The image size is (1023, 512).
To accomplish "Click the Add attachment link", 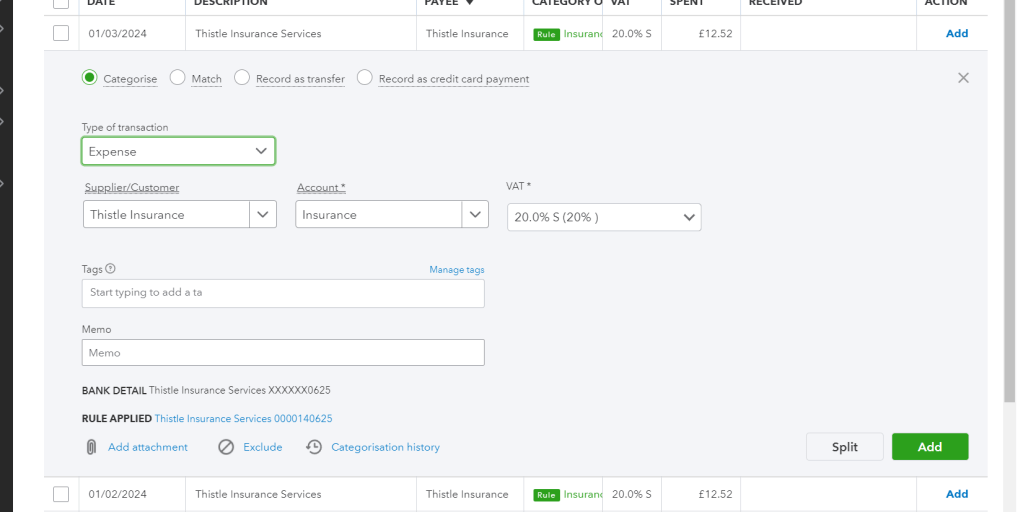I will [x=147, y=447].
